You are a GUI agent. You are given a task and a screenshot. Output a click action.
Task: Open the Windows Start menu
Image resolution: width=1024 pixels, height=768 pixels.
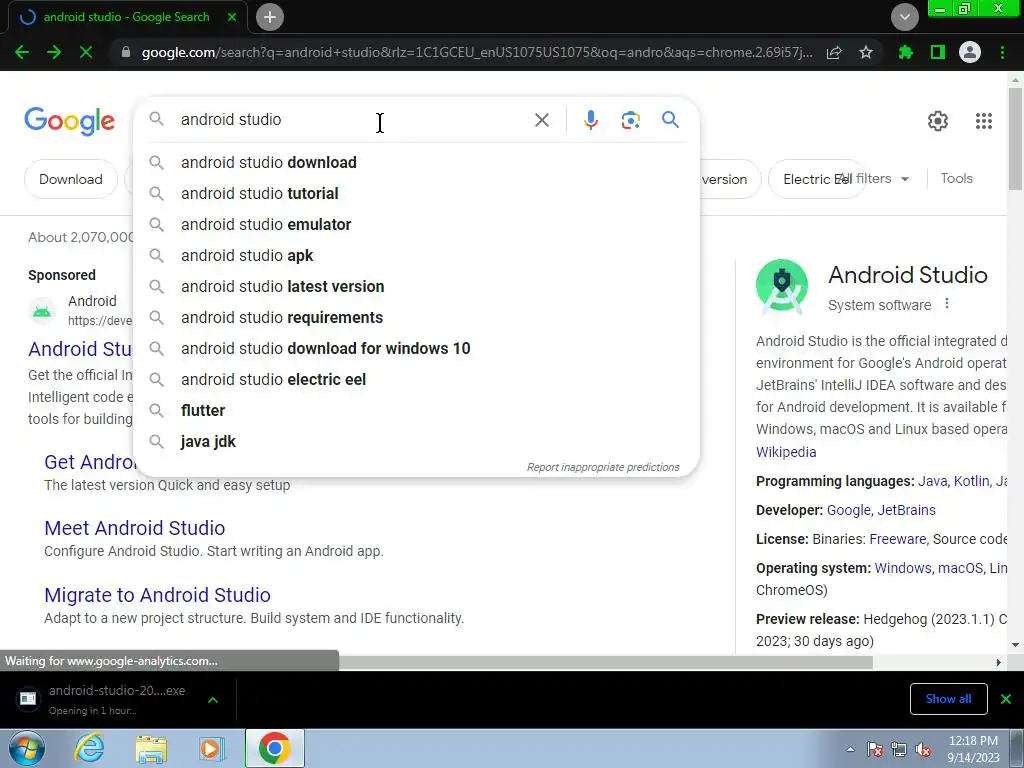(27, 748)
